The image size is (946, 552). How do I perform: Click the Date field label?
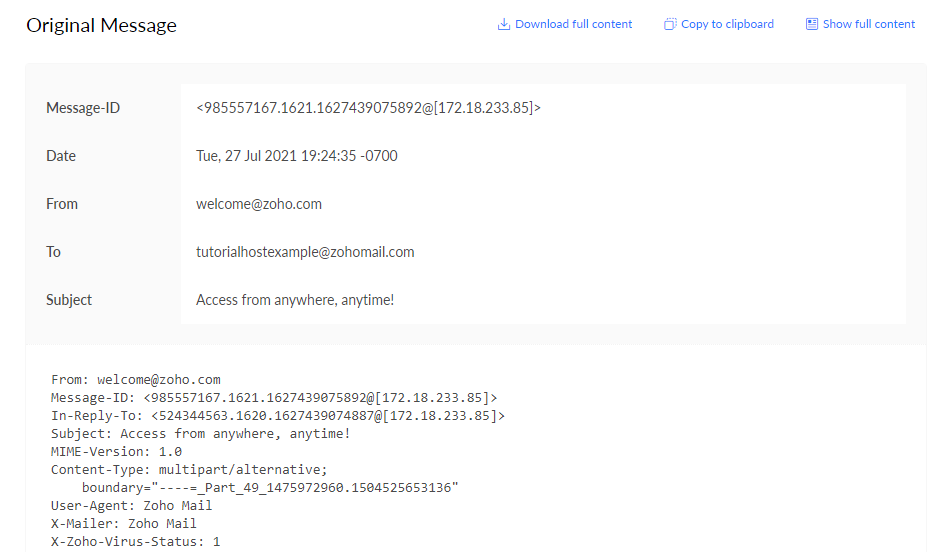(x=61, y=156)
